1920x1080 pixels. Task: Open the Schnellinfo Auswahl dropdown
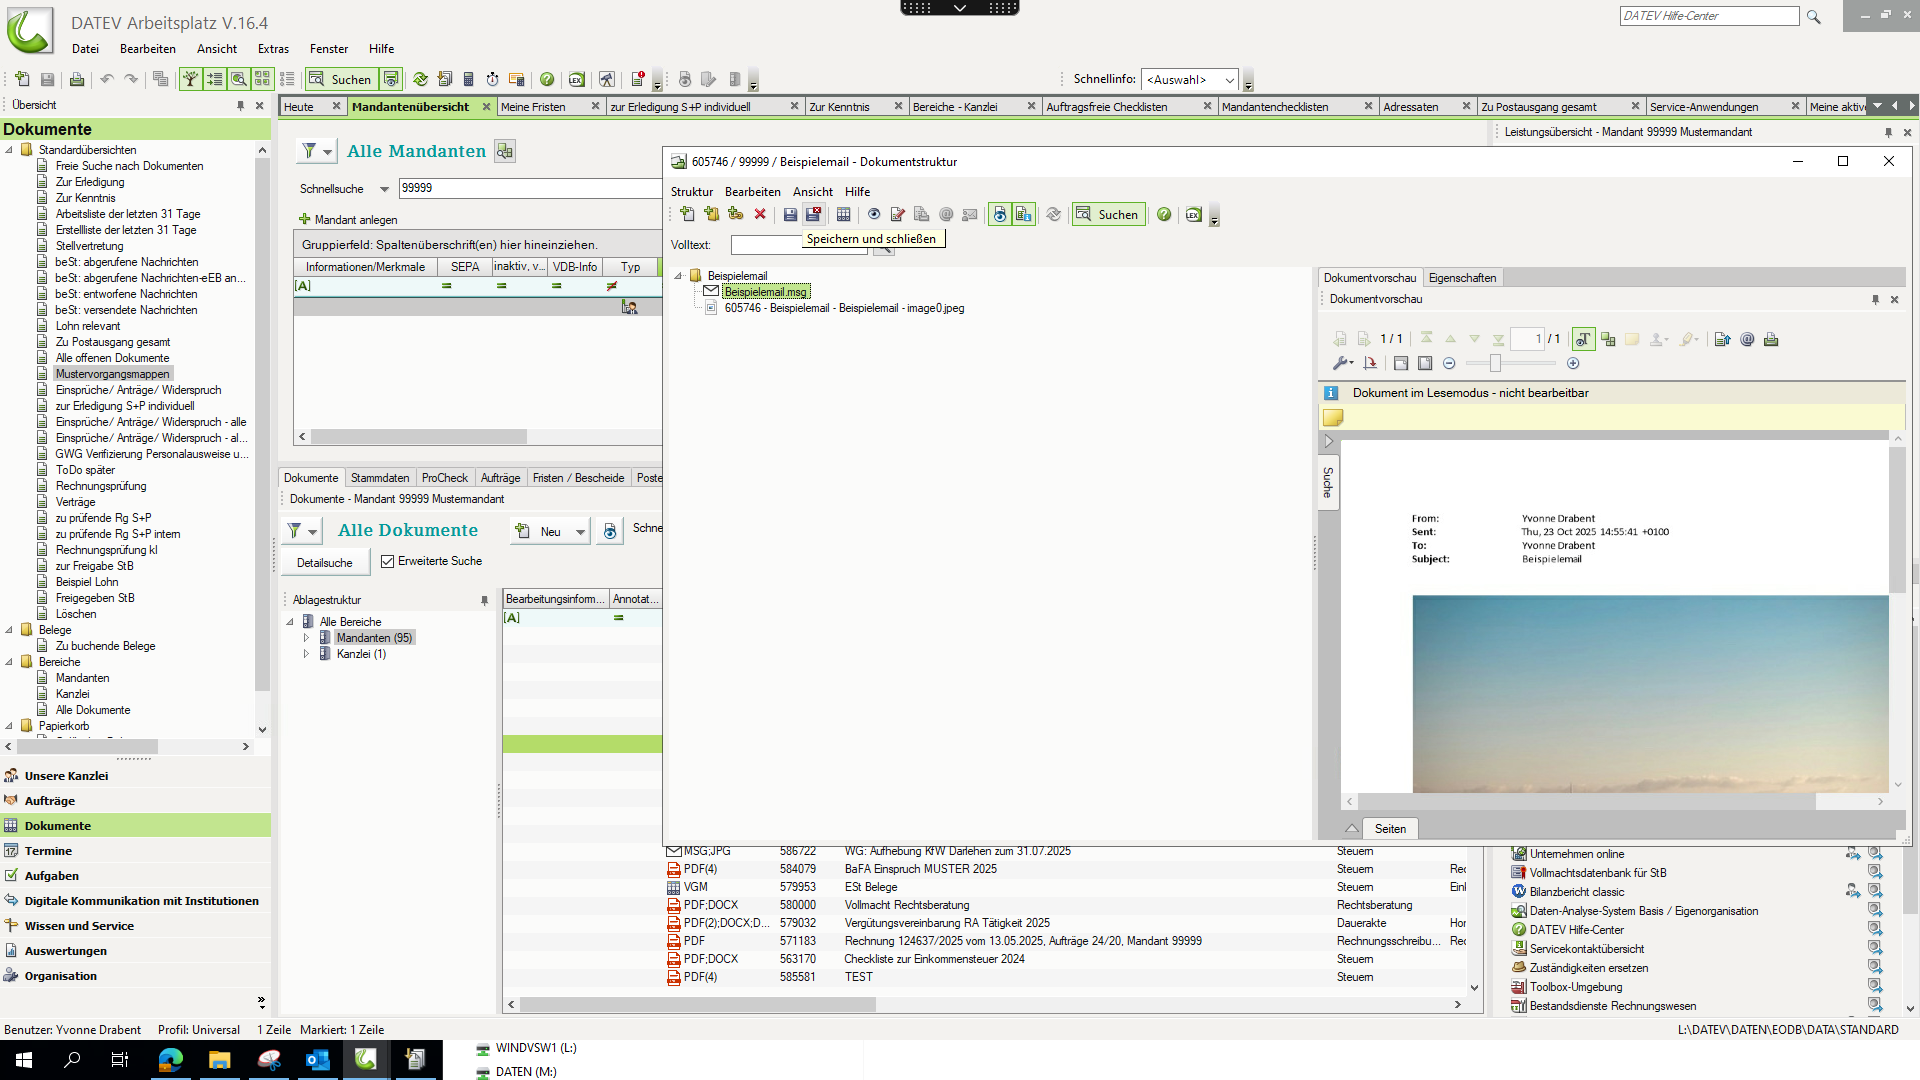point(1229,80)
